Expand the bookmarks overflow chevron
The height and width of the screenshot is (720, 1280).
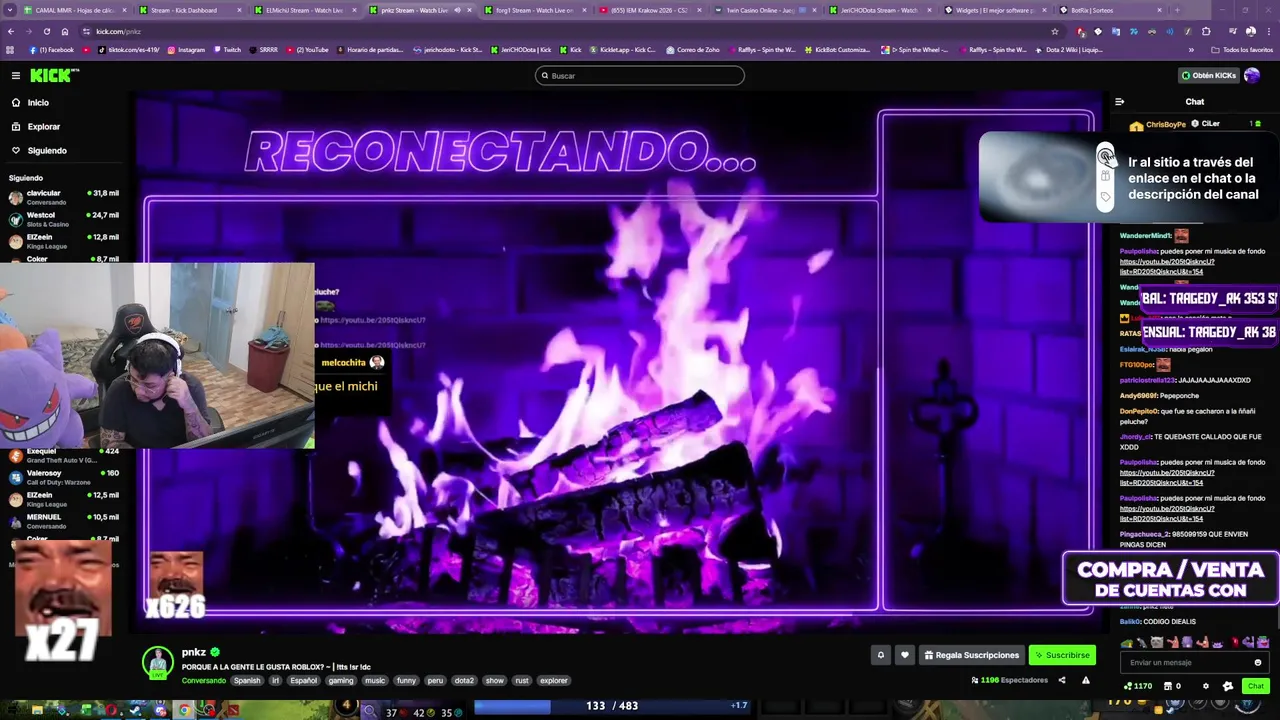[1190, 49]
